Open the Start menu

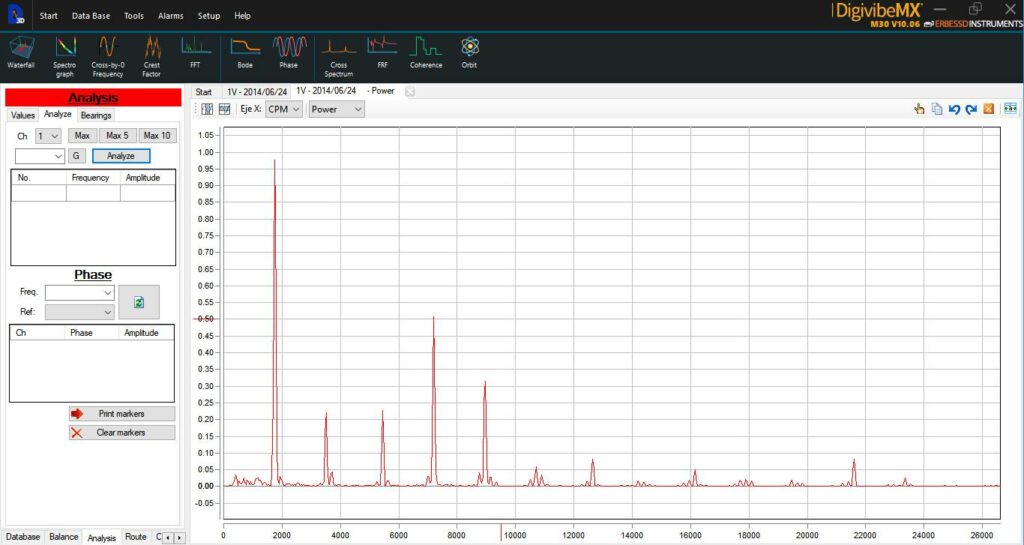click(x=48, y=16)
